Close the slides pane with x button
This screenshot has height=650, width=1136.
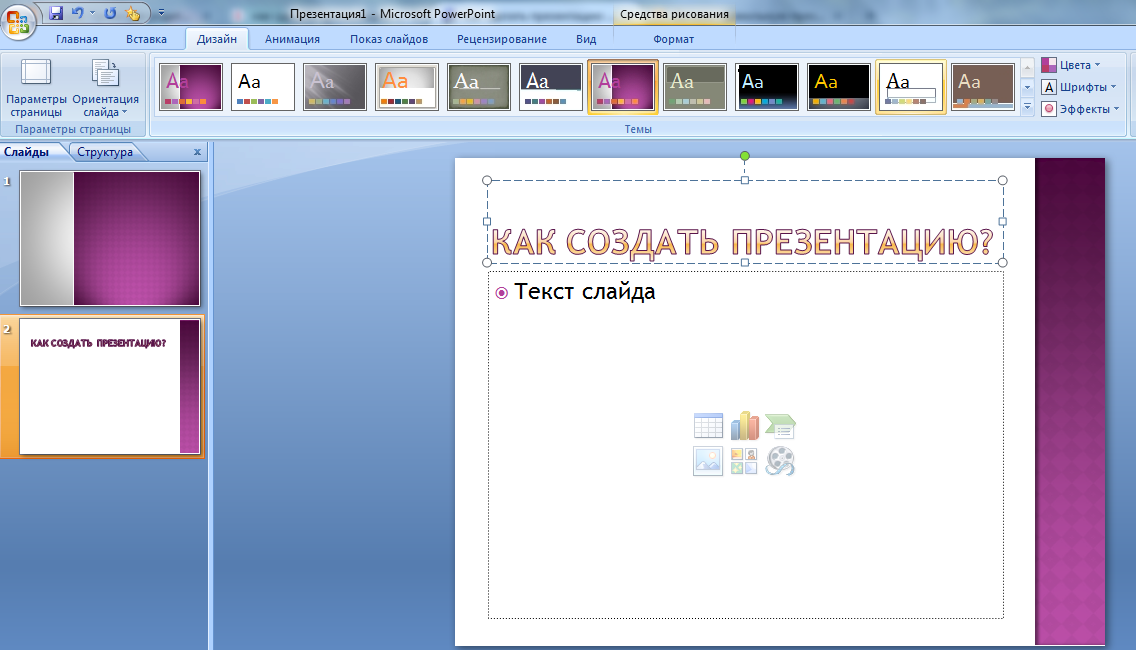(x=197, y=152)
